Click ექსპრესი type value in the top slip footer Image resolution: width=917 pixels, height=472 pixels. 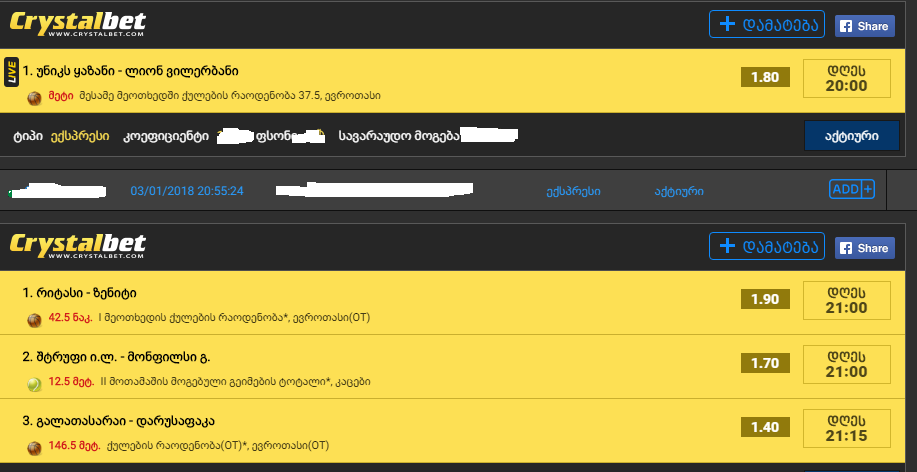(80, 136)
